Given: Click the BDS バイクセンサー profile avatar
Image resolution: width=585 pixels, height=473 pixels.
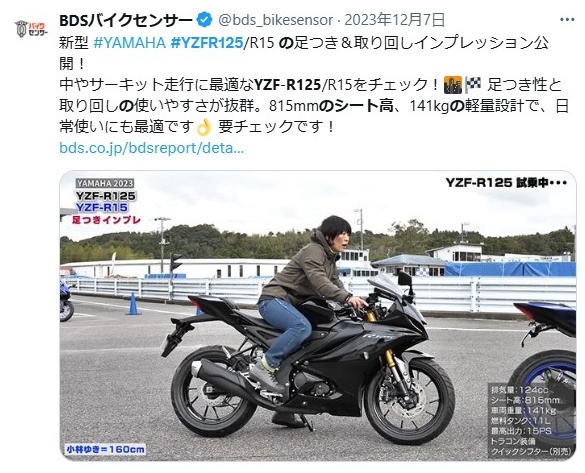Looking at the screenshot, I should tap(31, 29).
